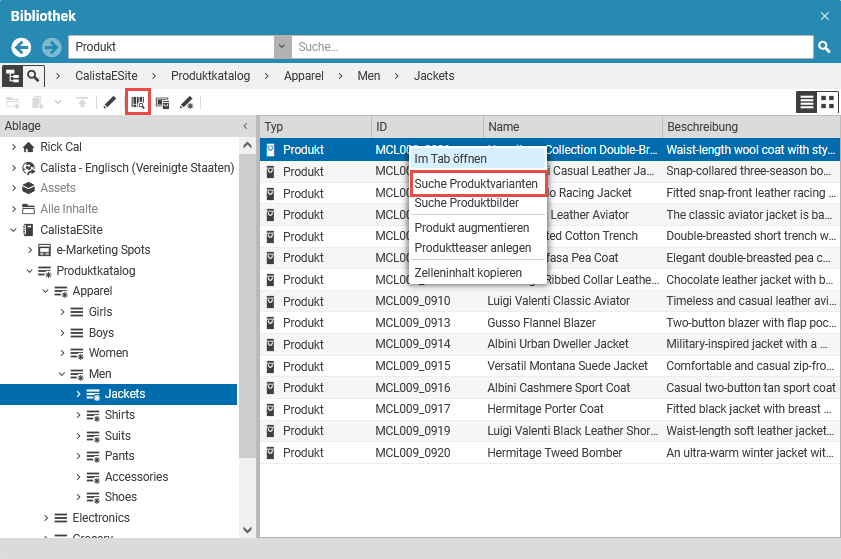Click the product variants search barcode icon
The image size is (841, 559).
[x=138, y=102]
